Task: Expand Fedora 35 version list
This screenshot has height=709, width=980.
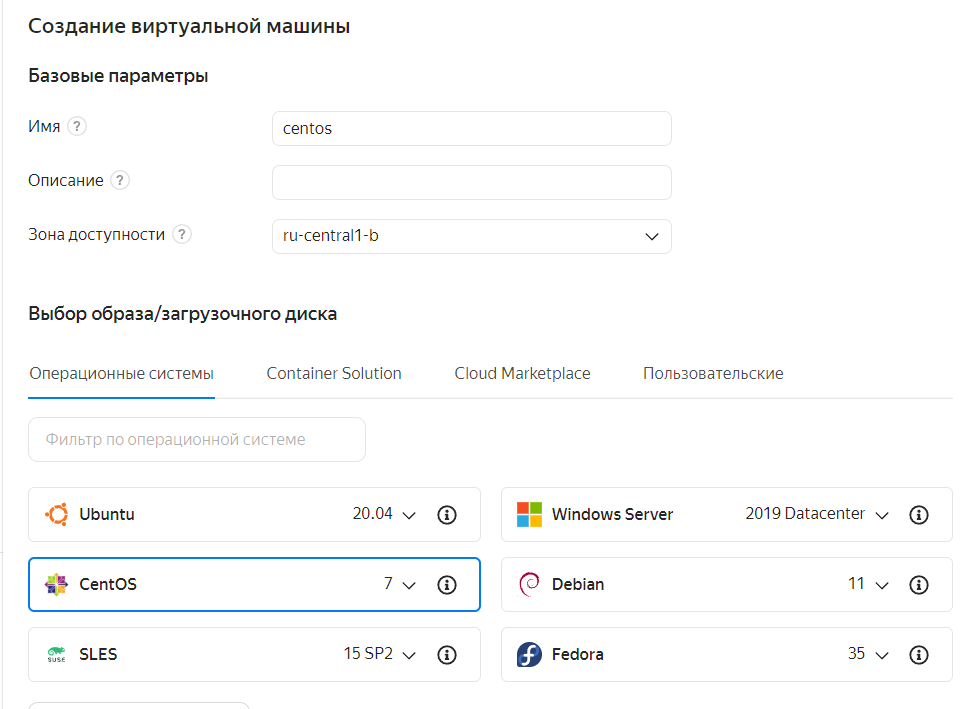Action: 868,654
